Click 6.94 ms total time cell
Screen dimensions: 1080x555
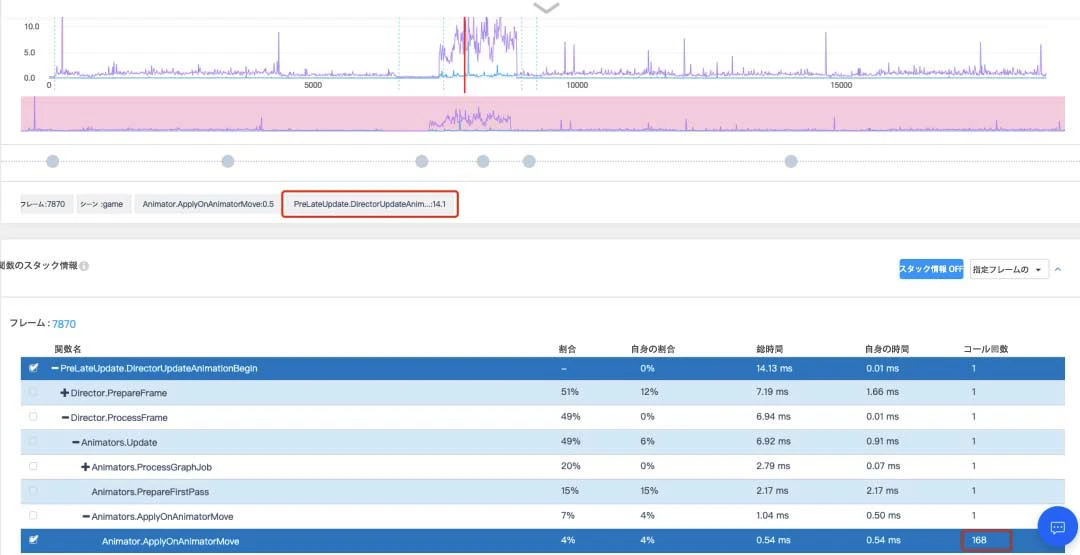pos(771,417)
